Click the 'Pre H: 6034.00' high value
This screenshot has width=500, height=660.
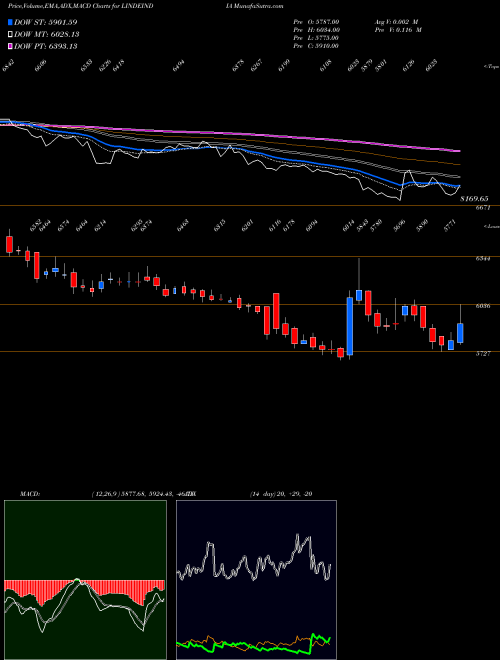tap(316, 30)
